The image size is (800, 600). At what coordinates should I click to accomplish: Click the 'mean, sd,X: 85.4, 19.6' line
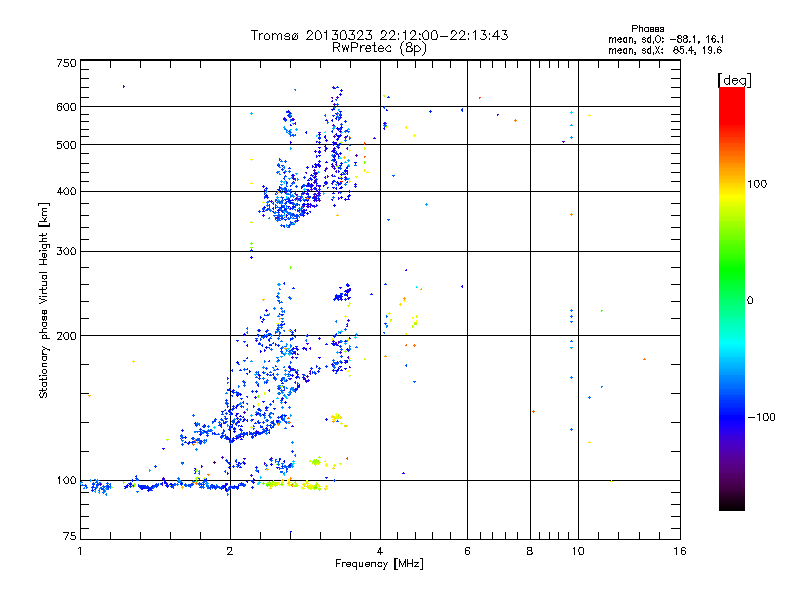(665, 50)
